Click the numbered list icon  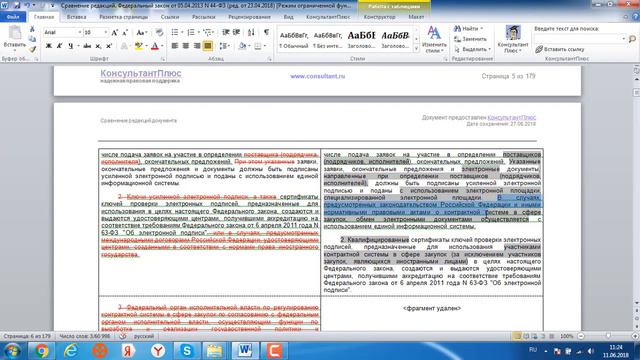pos(191,32)
